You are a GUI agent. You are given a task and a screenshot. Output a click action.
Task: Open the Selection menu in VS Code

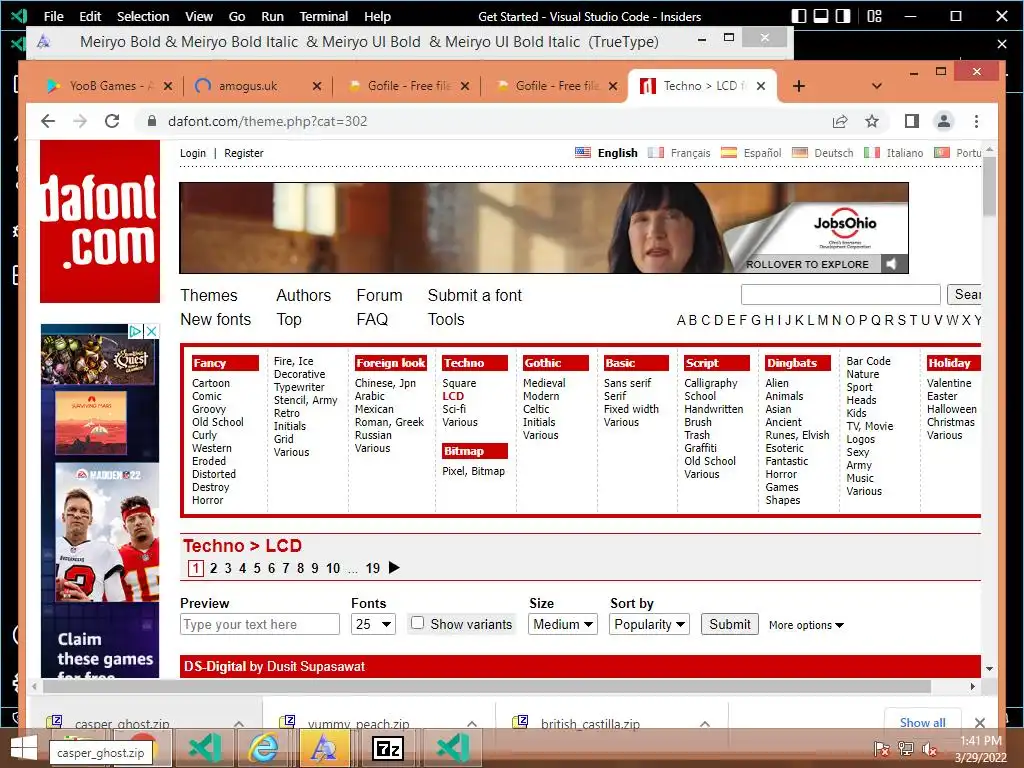(x=143, y=16)
